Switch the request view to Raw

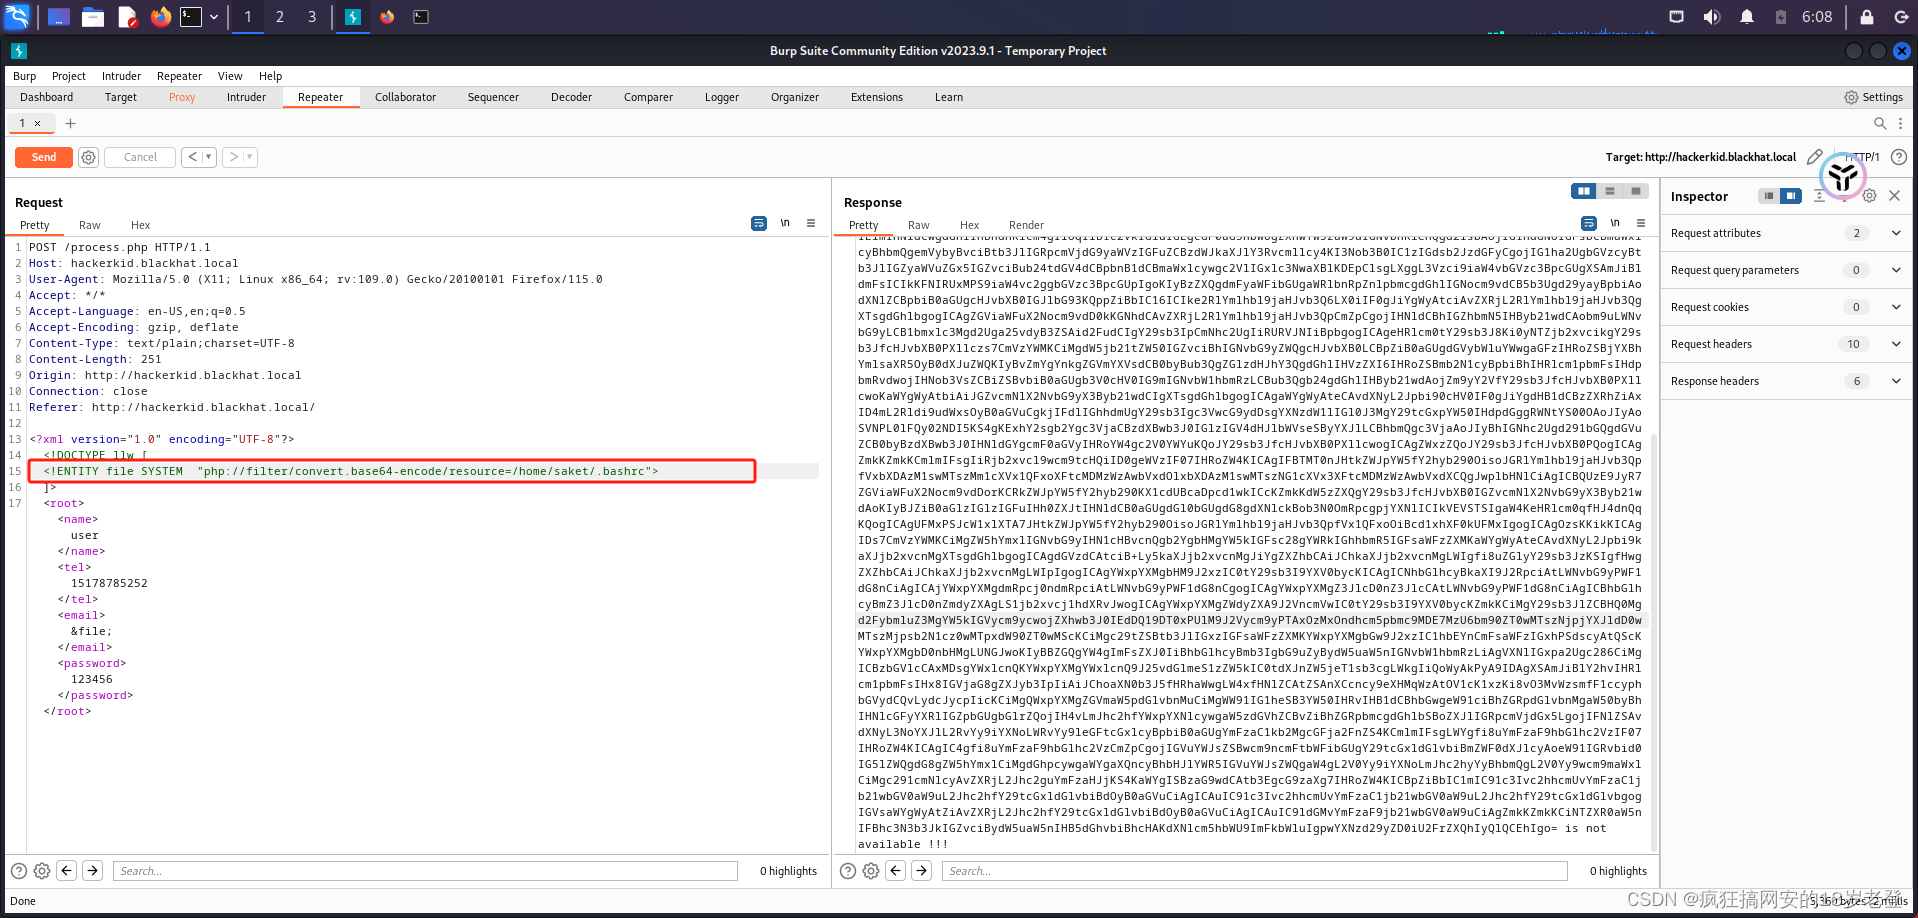click(x=90, y=225)
